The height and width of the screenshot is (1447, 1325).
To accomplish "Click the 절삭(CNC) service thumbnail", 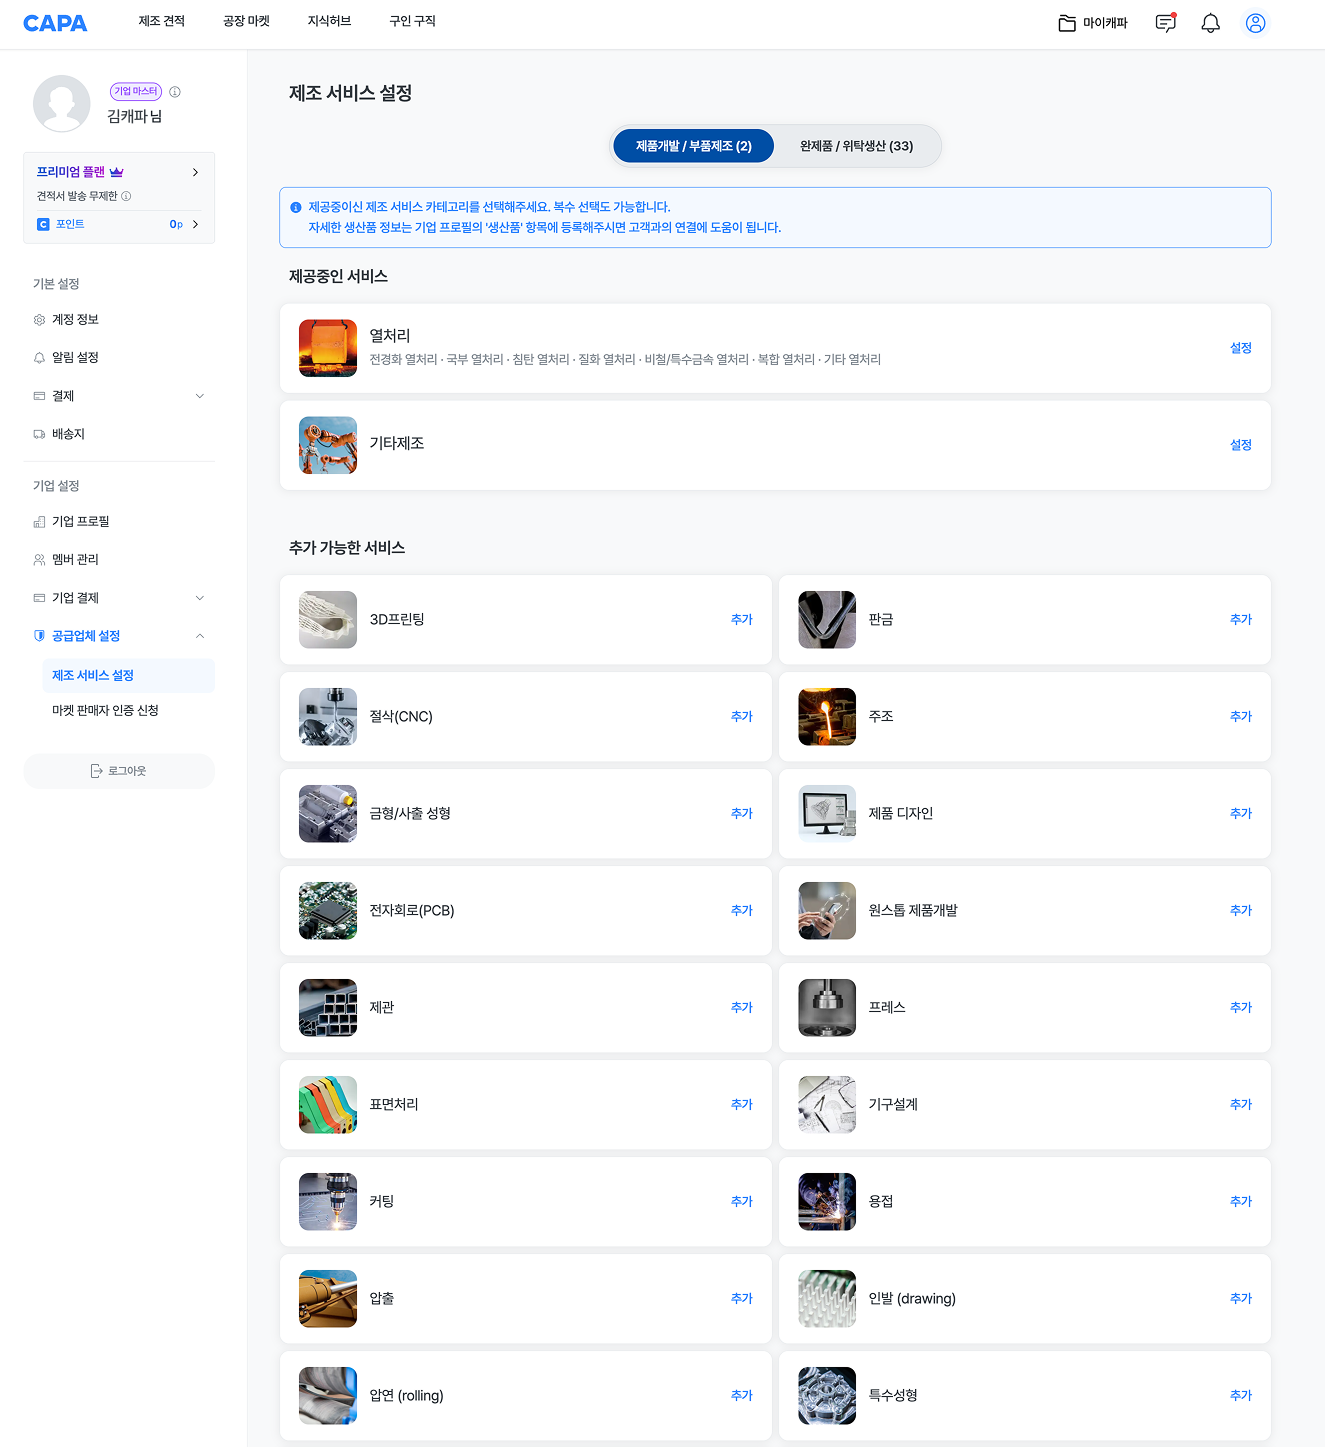I will pos(328,717).
